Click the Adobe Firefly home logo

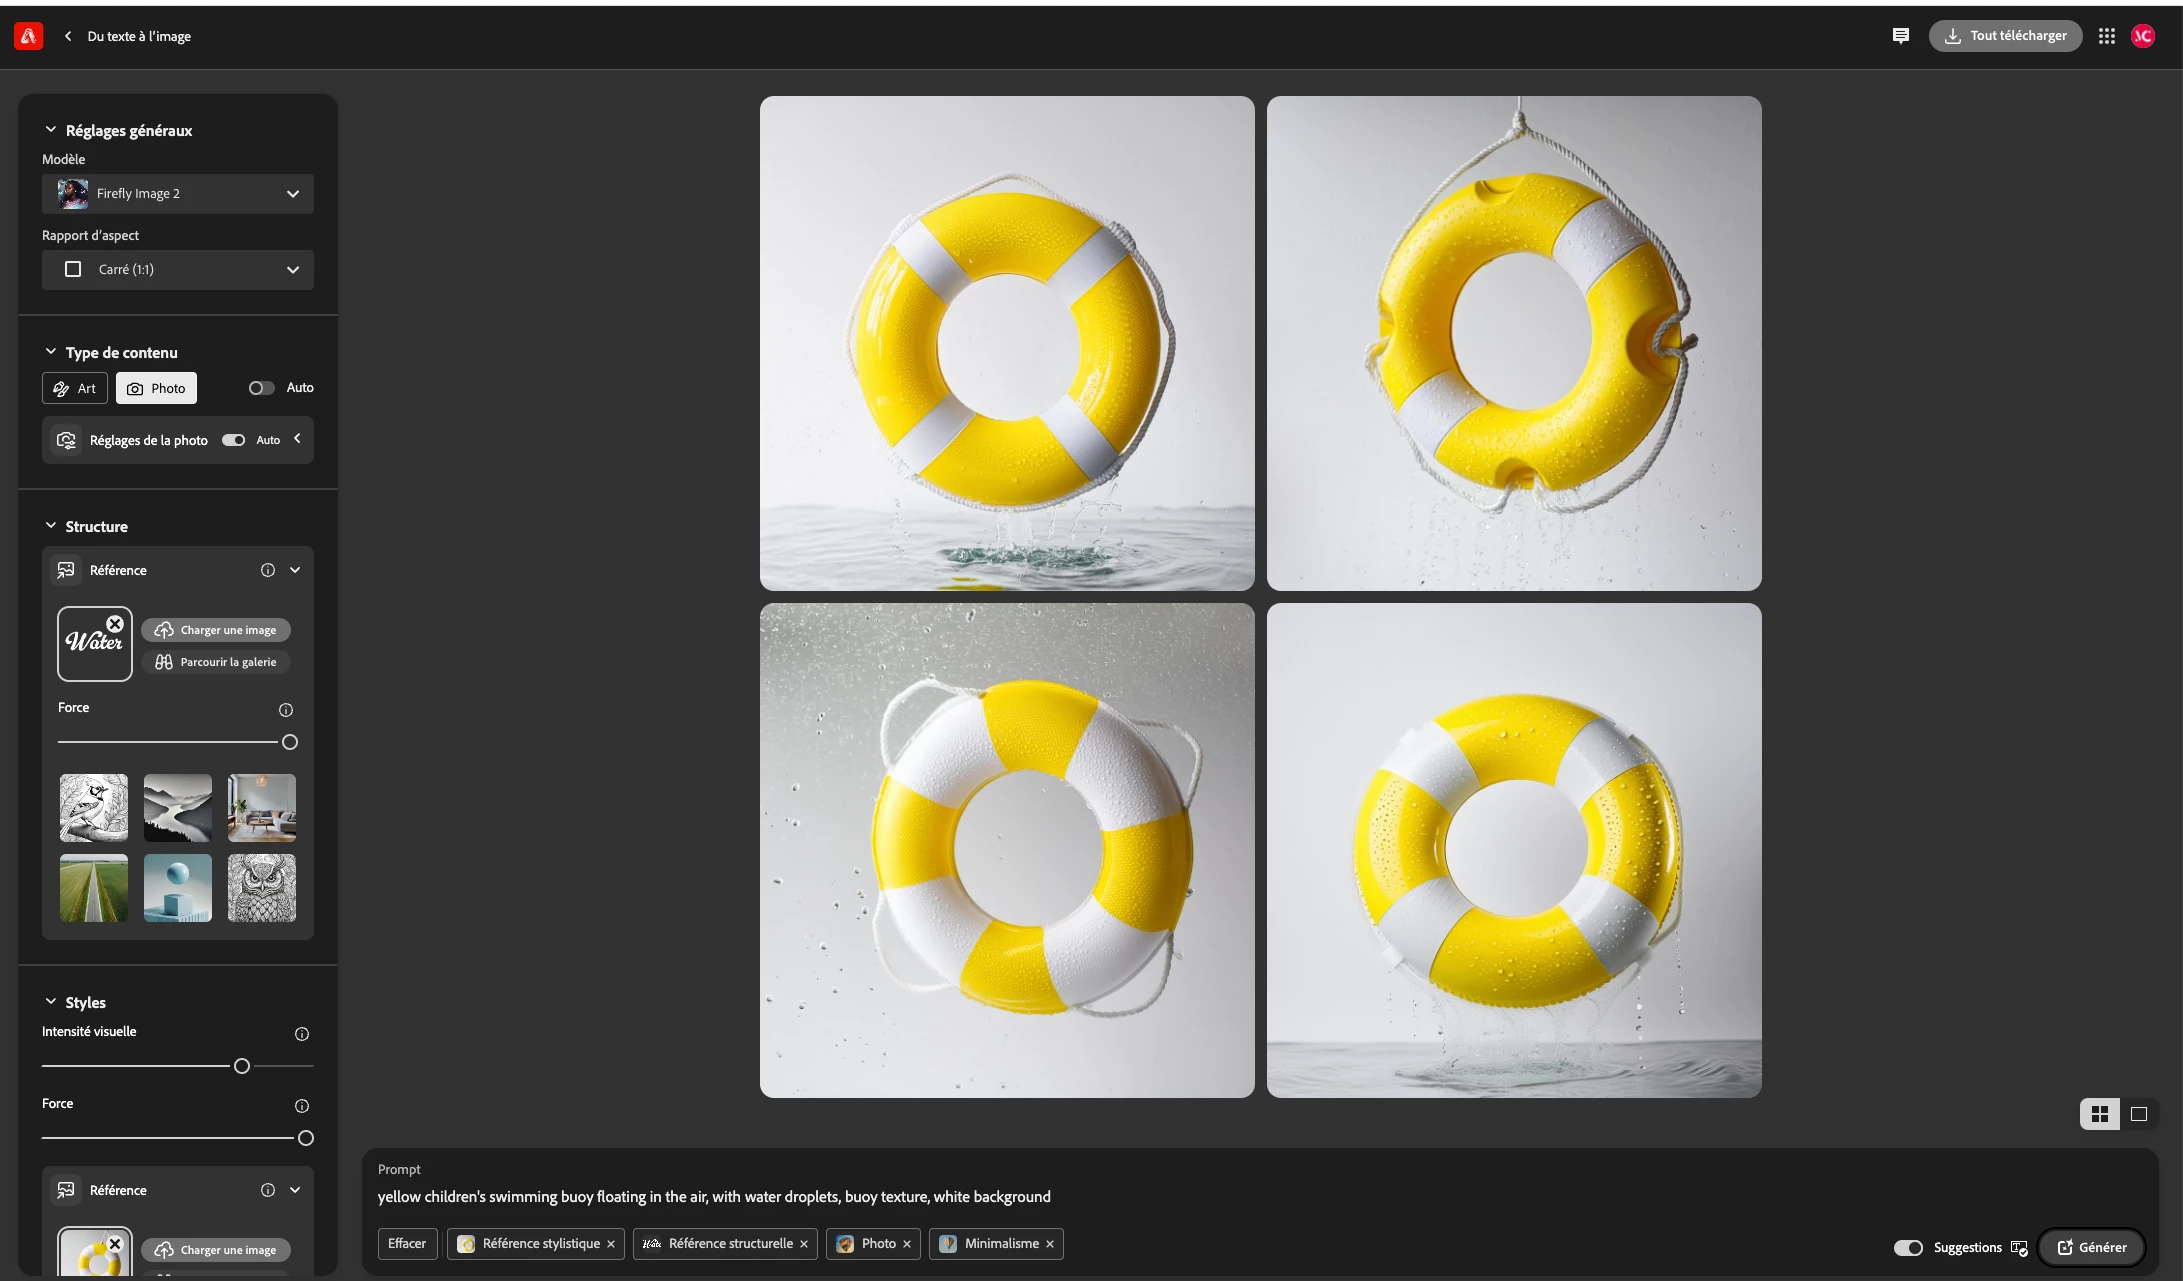click(28, 36)
